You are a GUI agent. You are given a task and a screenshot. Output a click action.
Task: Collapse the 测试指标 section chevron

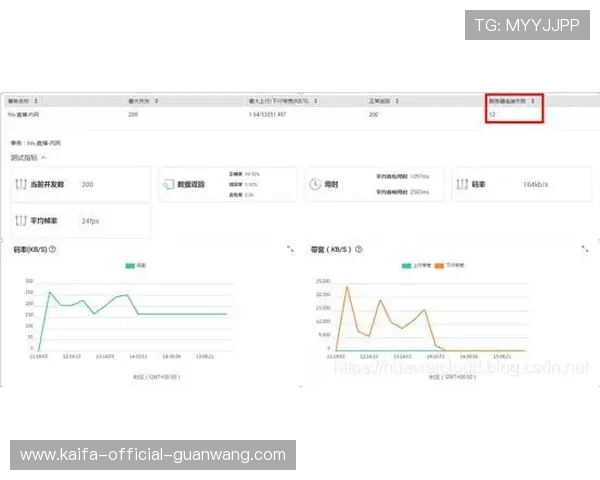pyautogui.click(x=43, y=158)
